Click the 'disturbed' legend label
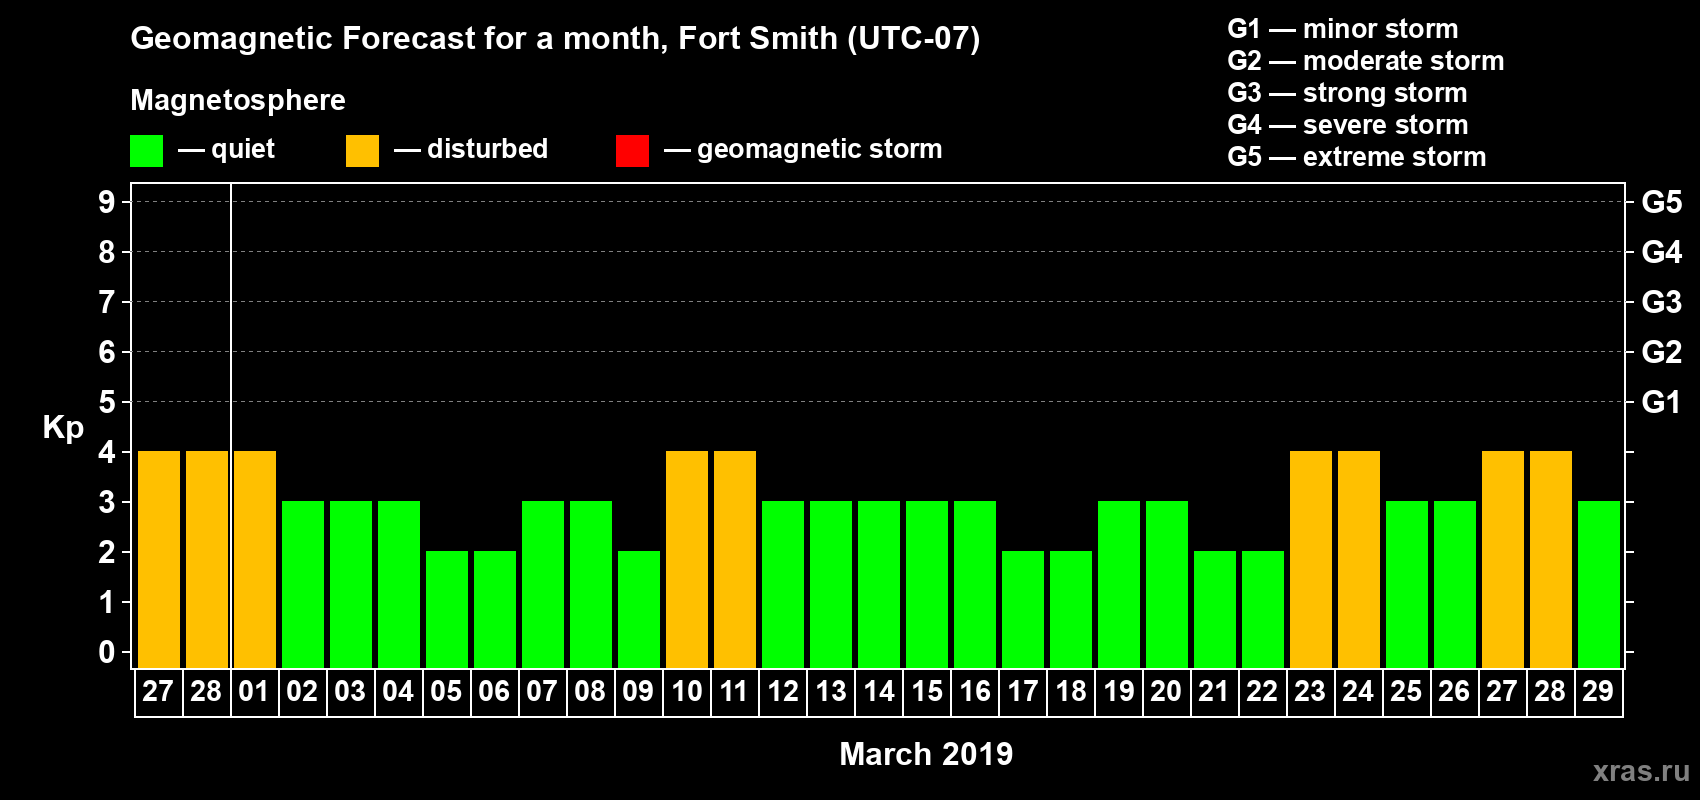1700x800 pixels. 487,149
